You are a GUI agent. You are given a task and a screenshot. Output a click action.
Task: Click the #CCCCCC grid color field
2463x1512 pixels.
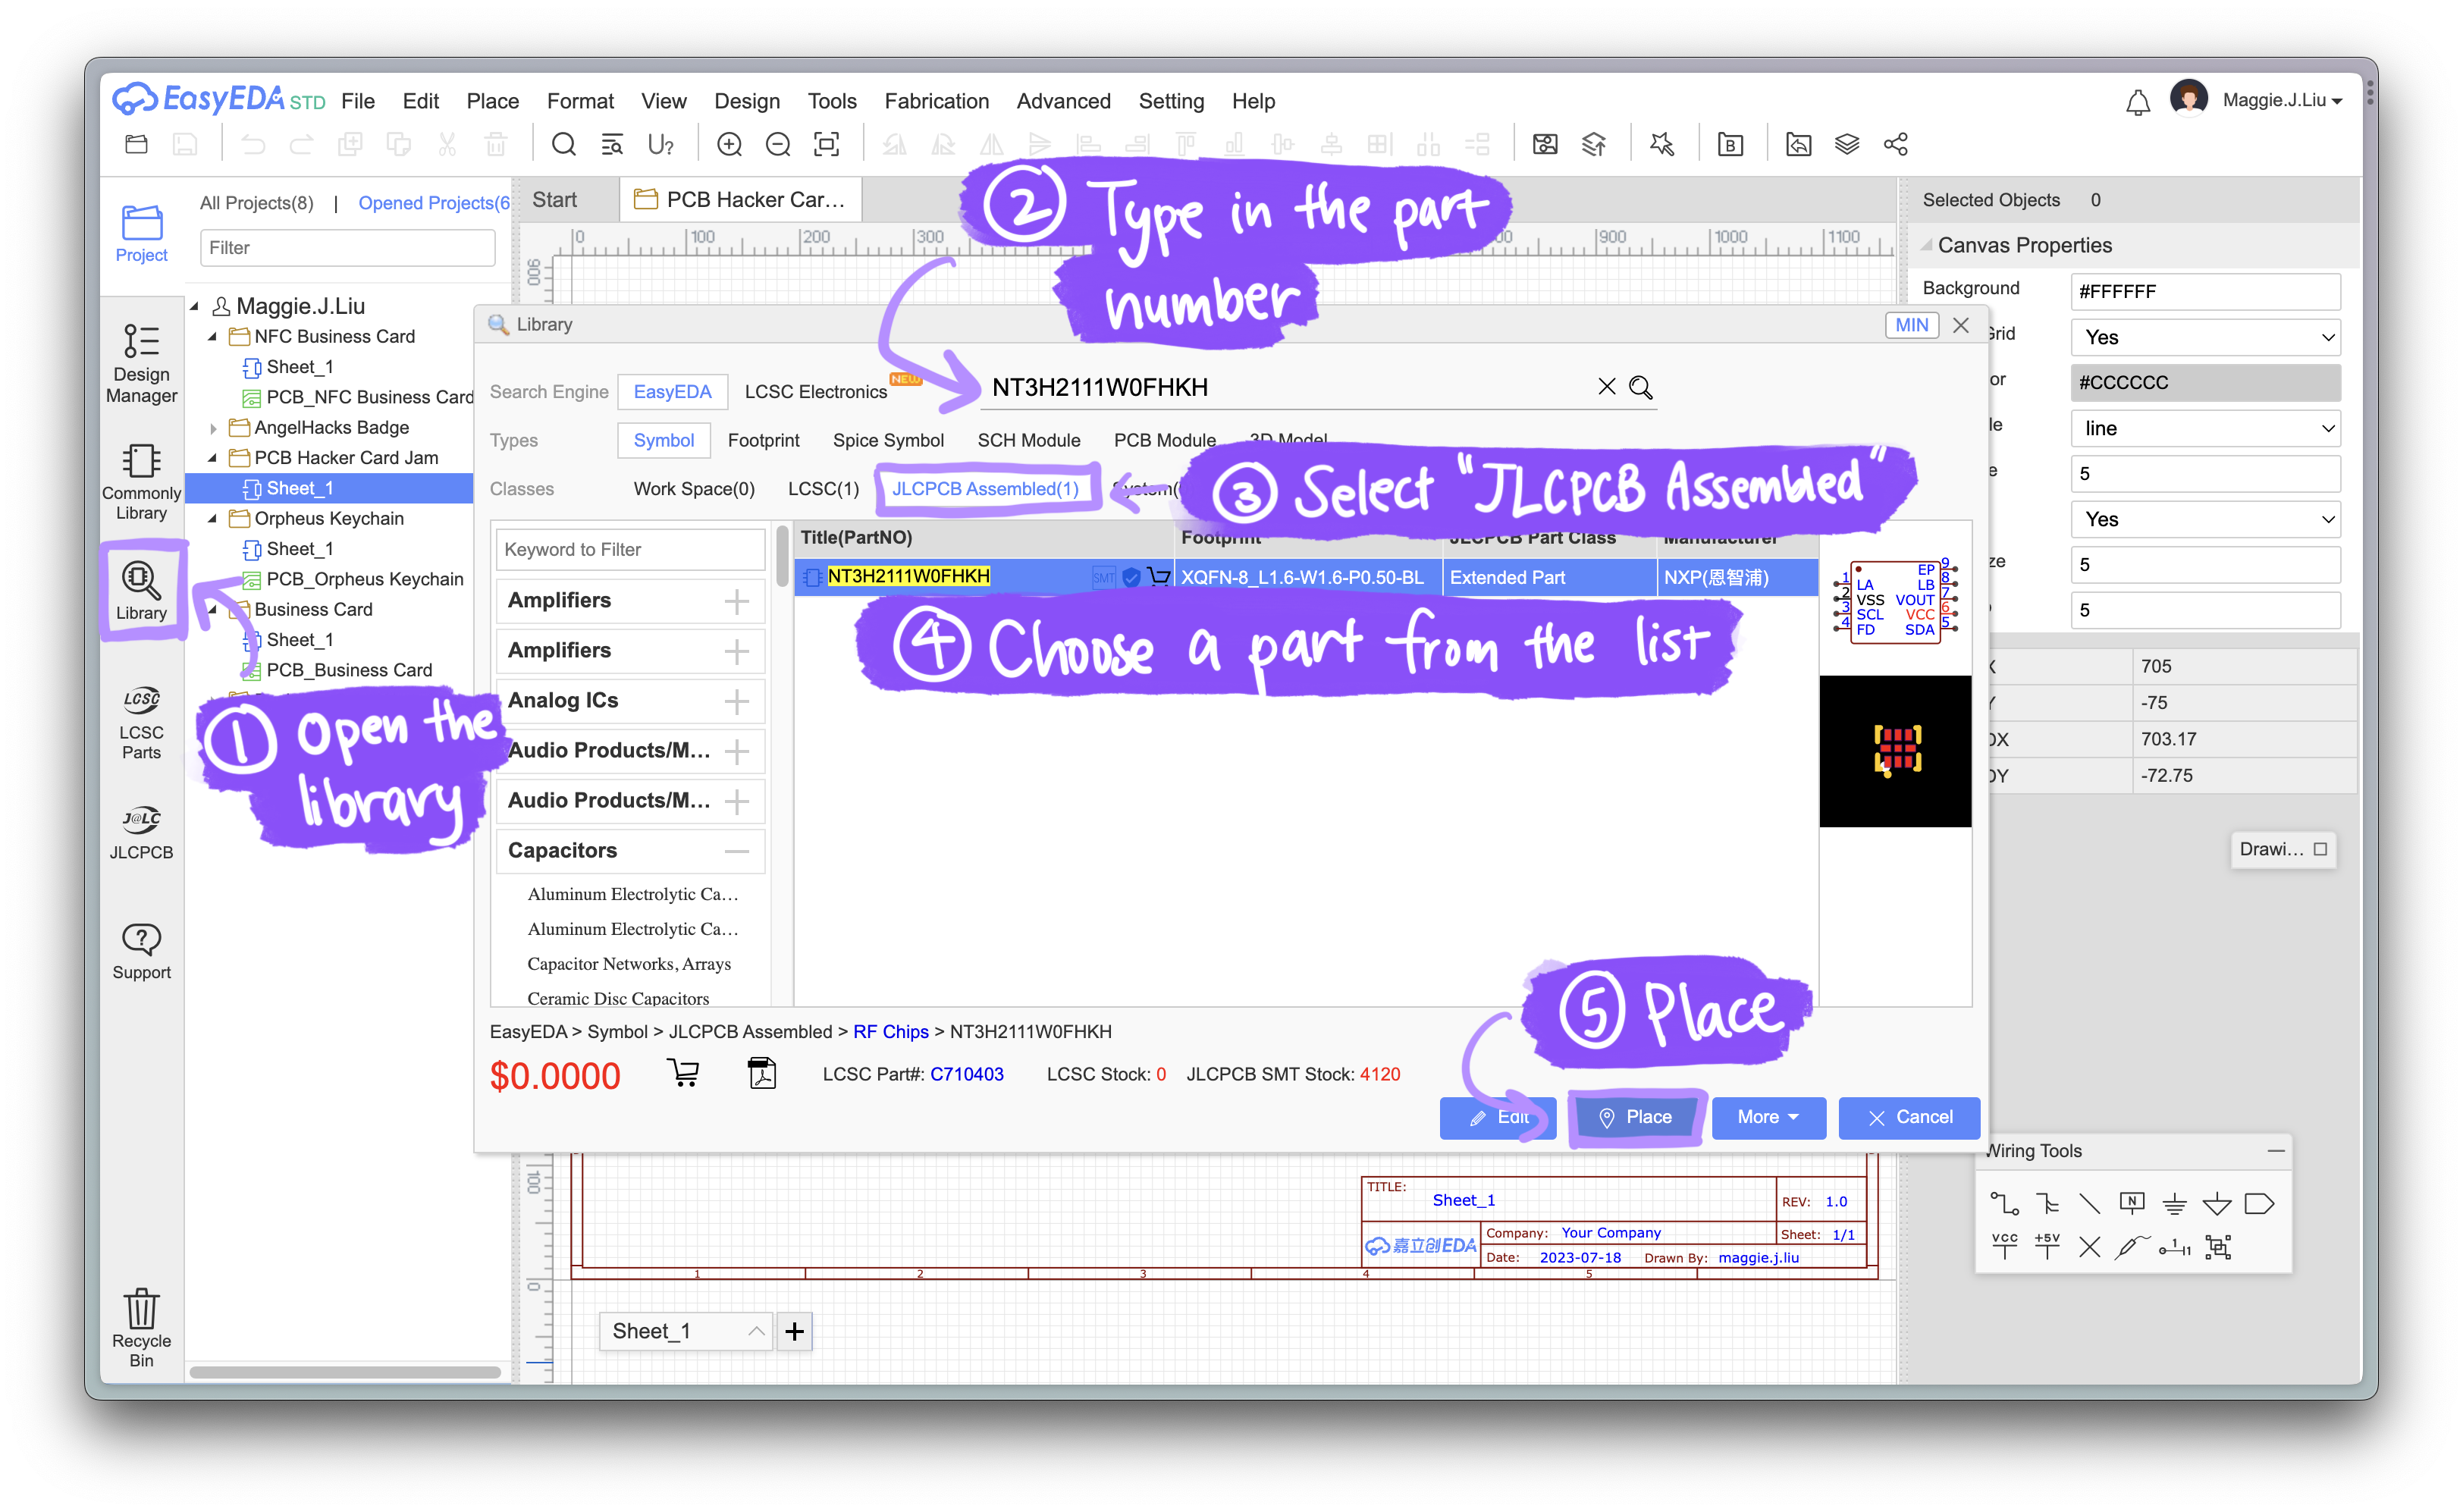2205,383
